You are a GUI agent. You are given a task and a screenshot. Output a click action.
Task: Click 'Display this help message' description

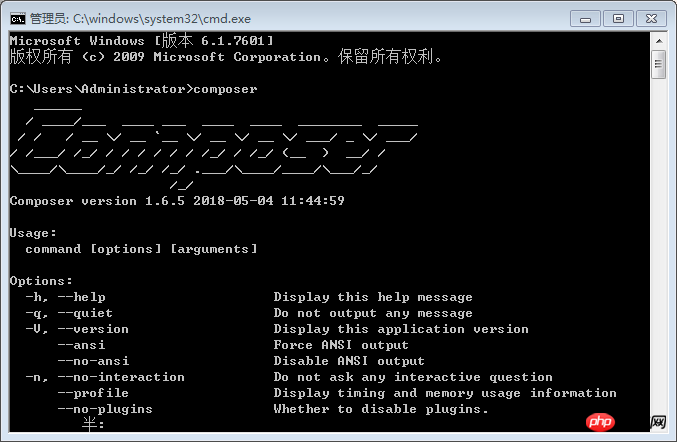pyautogui.click(x=373, y=297)
